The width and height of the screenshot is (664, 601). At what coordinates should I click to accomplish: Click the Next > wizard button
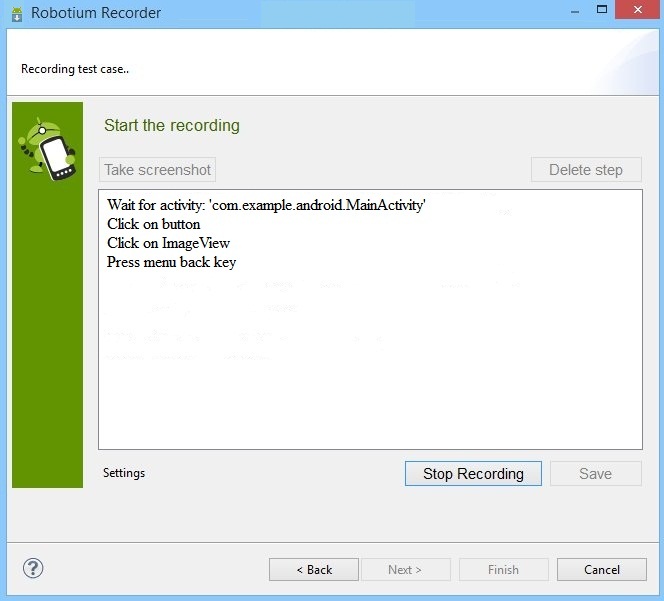pos(405,570)
